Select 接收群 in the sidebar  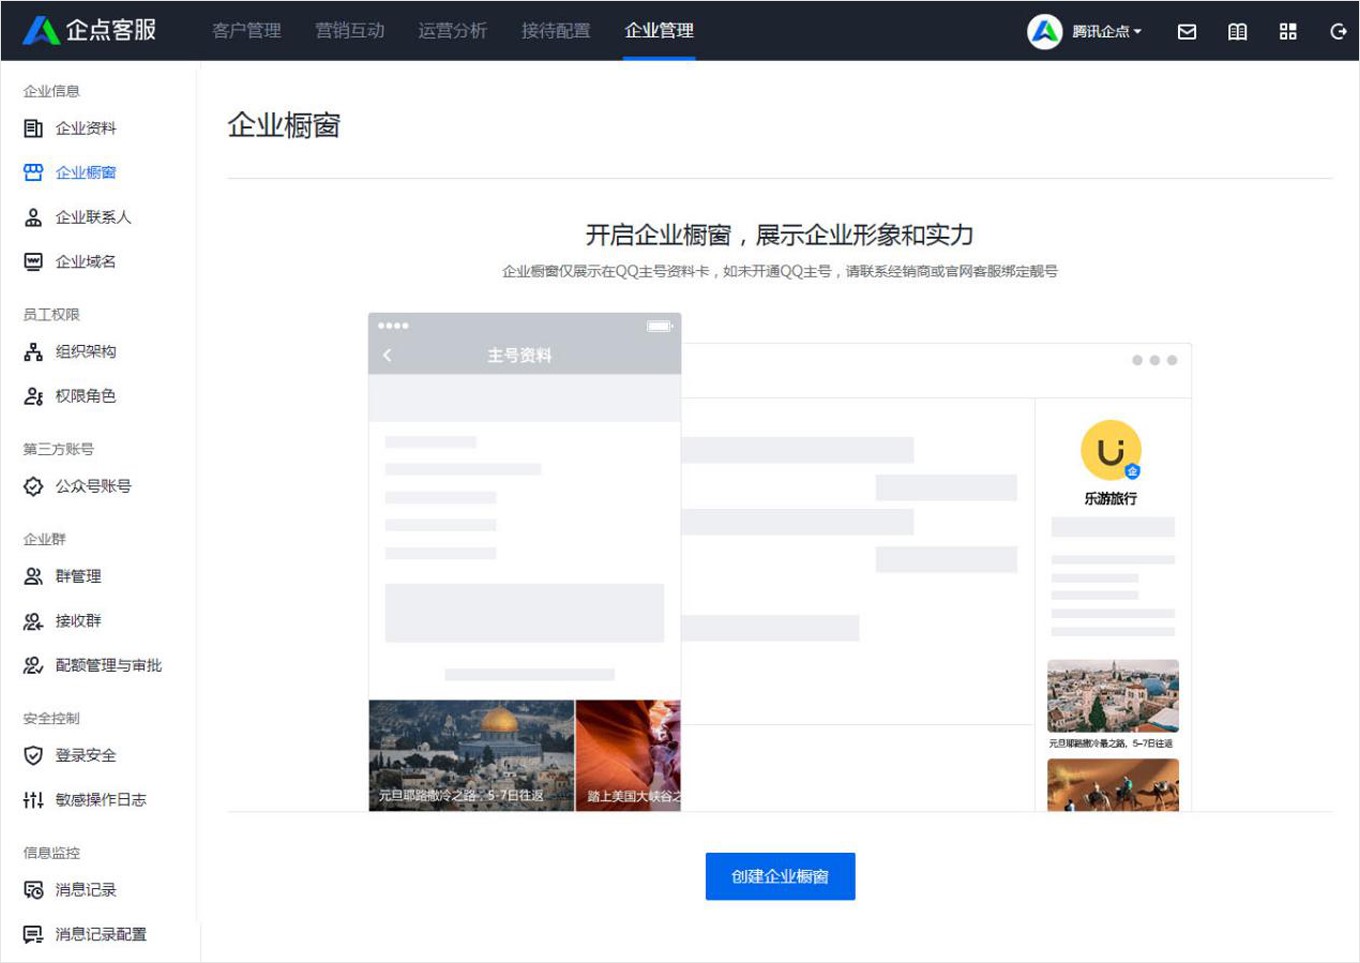[x=75, y=621]
